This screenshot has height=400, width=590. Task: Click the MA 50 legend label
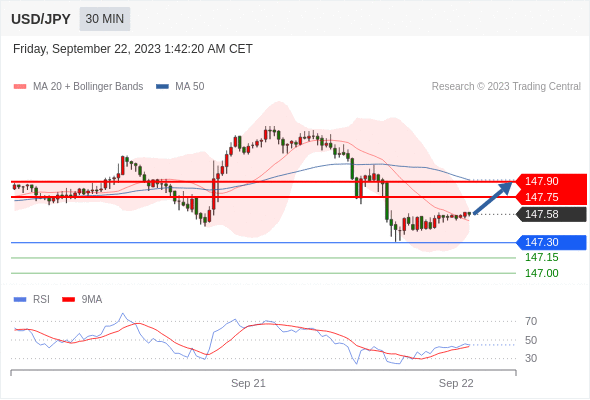pos(190,87)
